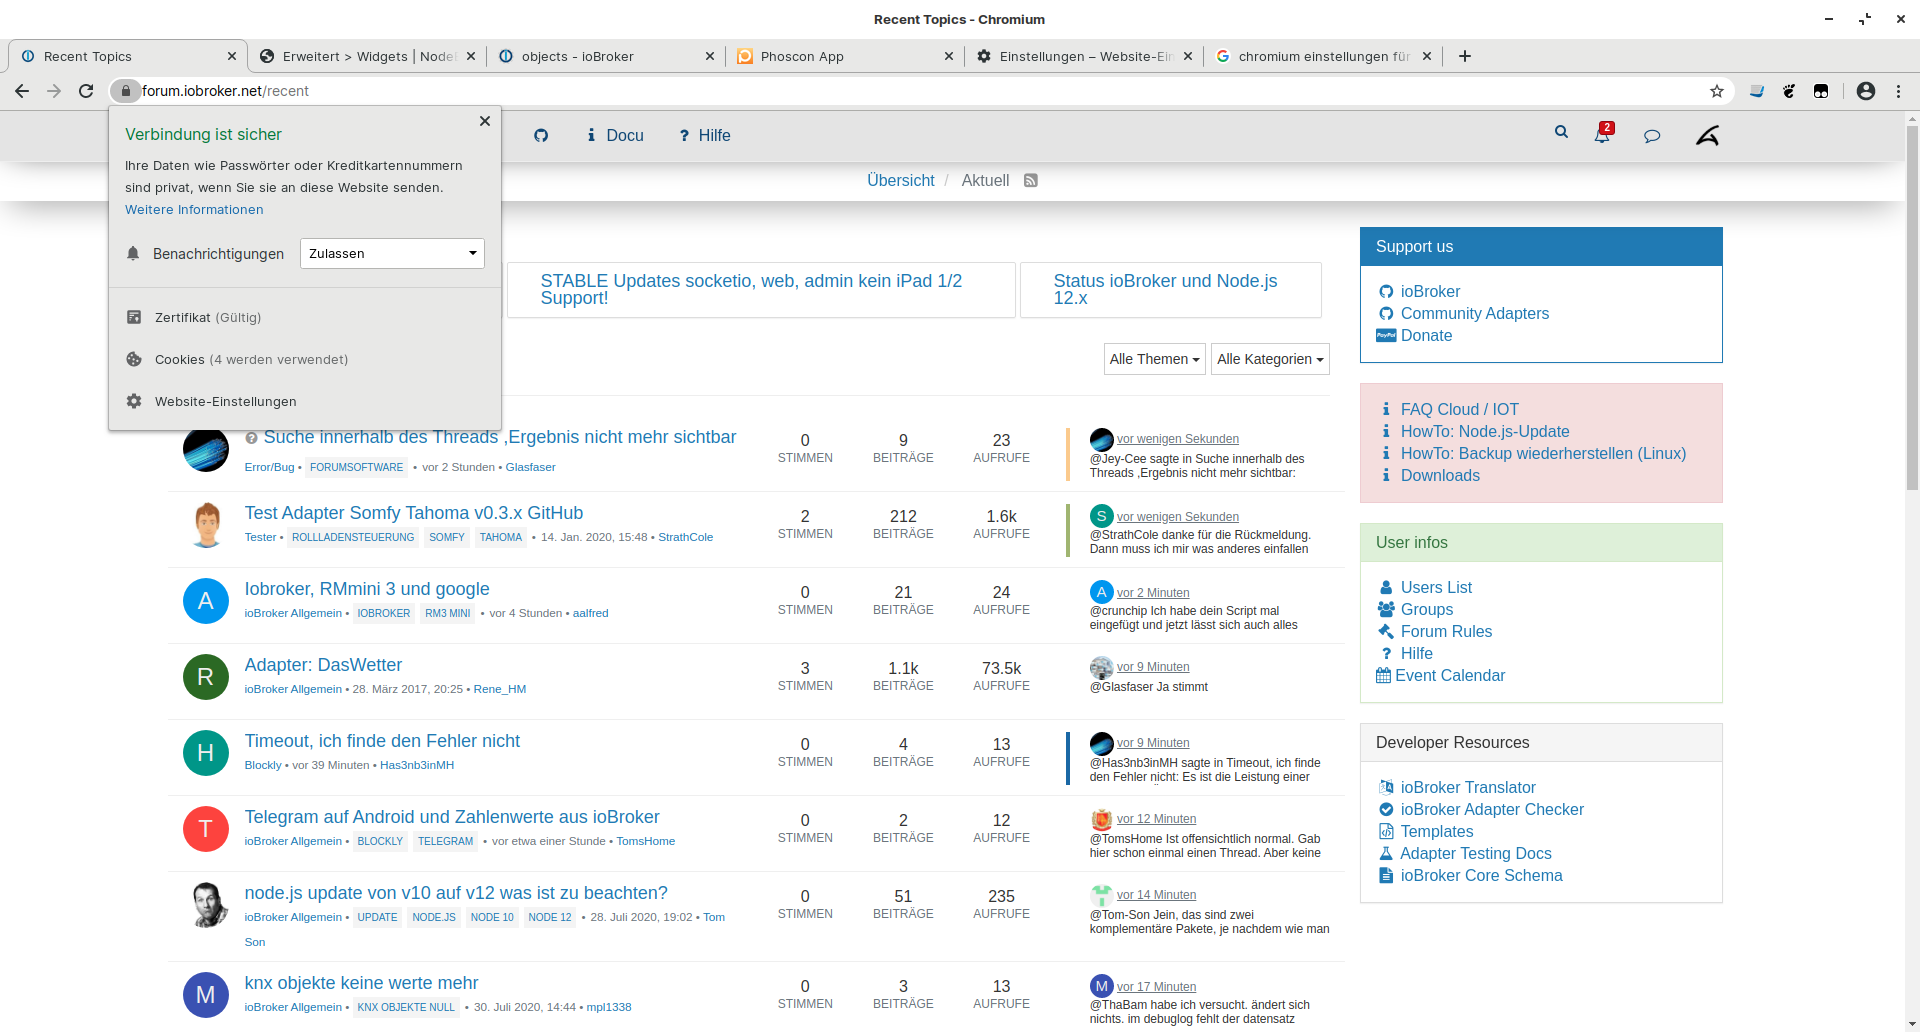
Task: Open topic Test Adapter Somfy Tahoma v0.3.x GitHub
Action: point(414,513)
